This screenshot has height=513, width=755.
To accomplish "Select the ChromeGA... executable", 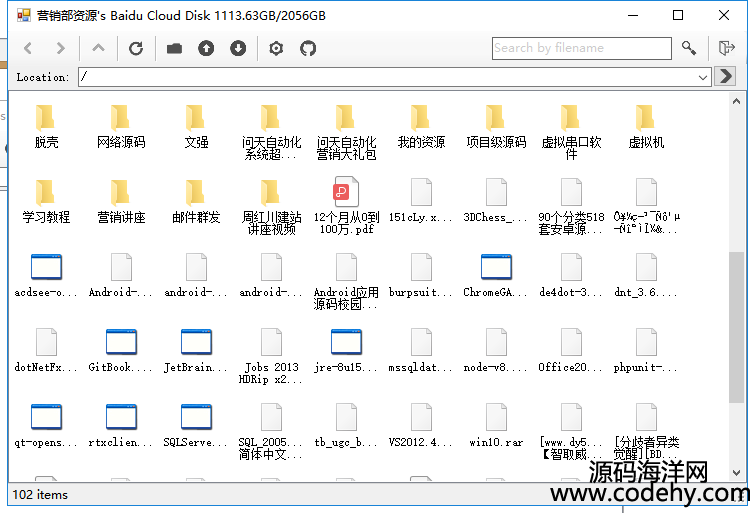I will pos(496,276).
